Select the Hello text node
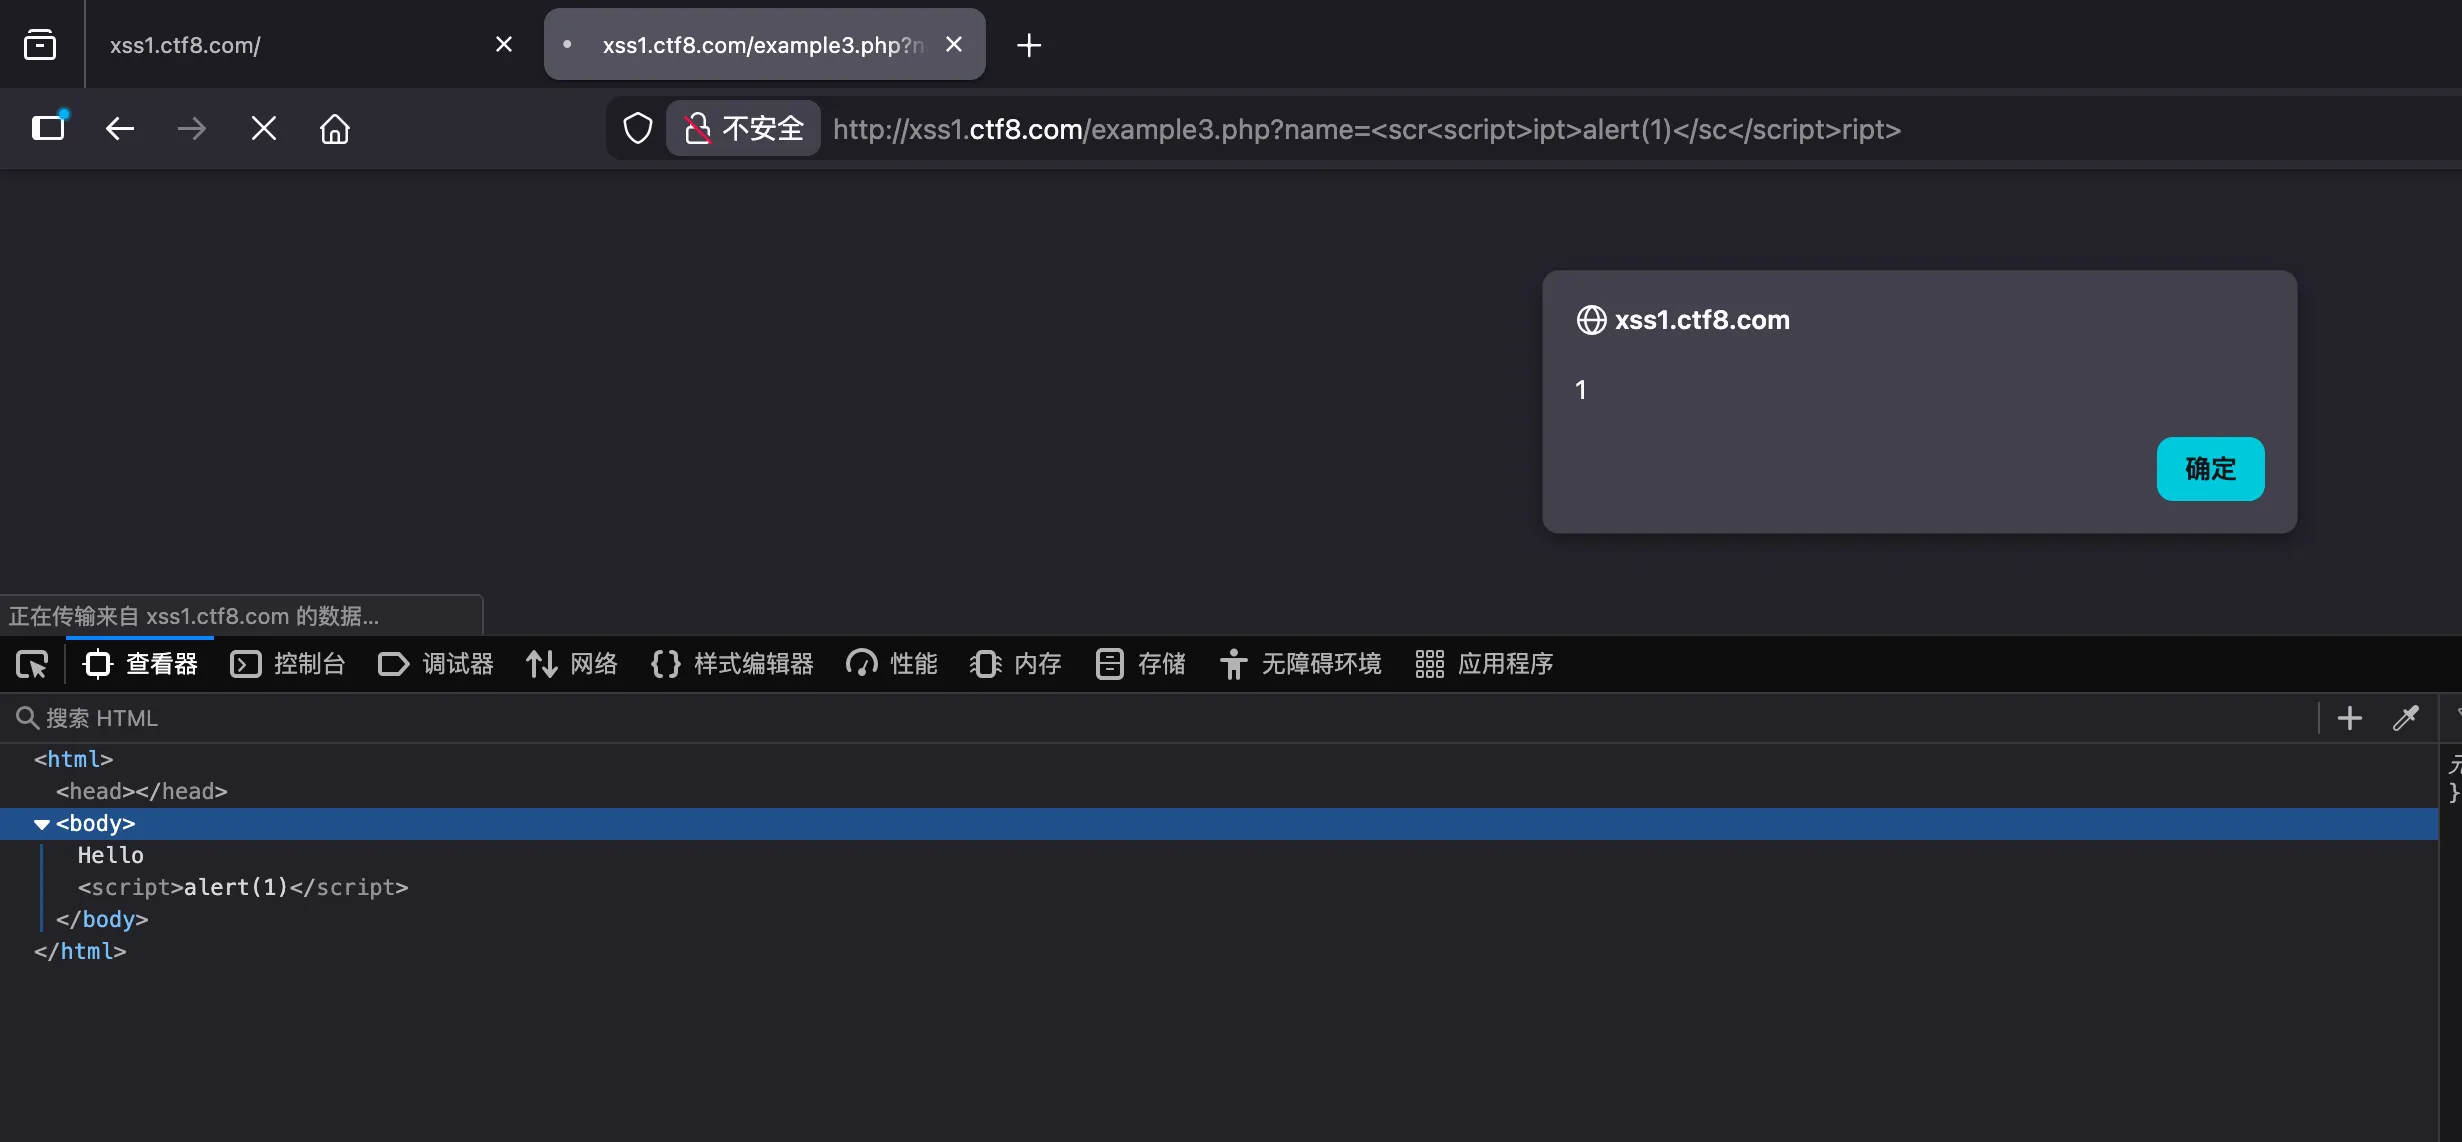Image resolution: width=2462 pixels, height=1142 pixels. tap(111, 856)
